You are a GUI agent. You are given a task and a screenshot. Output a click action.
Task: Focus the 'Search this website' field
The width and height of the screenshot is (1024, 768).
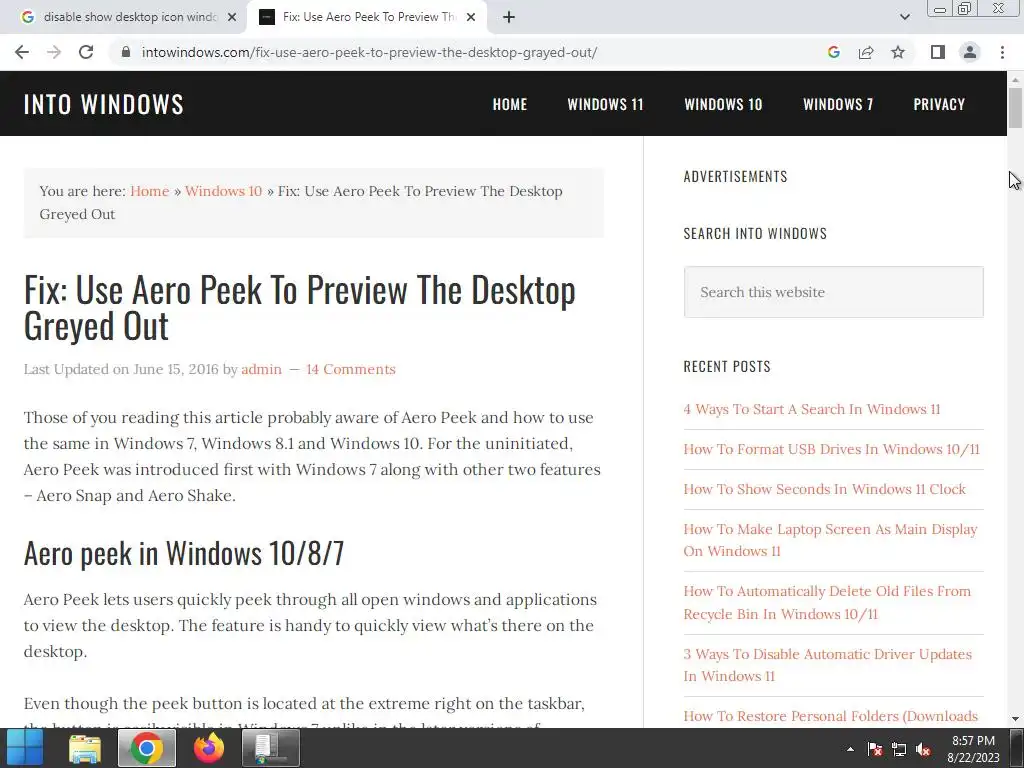pyautogui.click(x=833, y=292)
